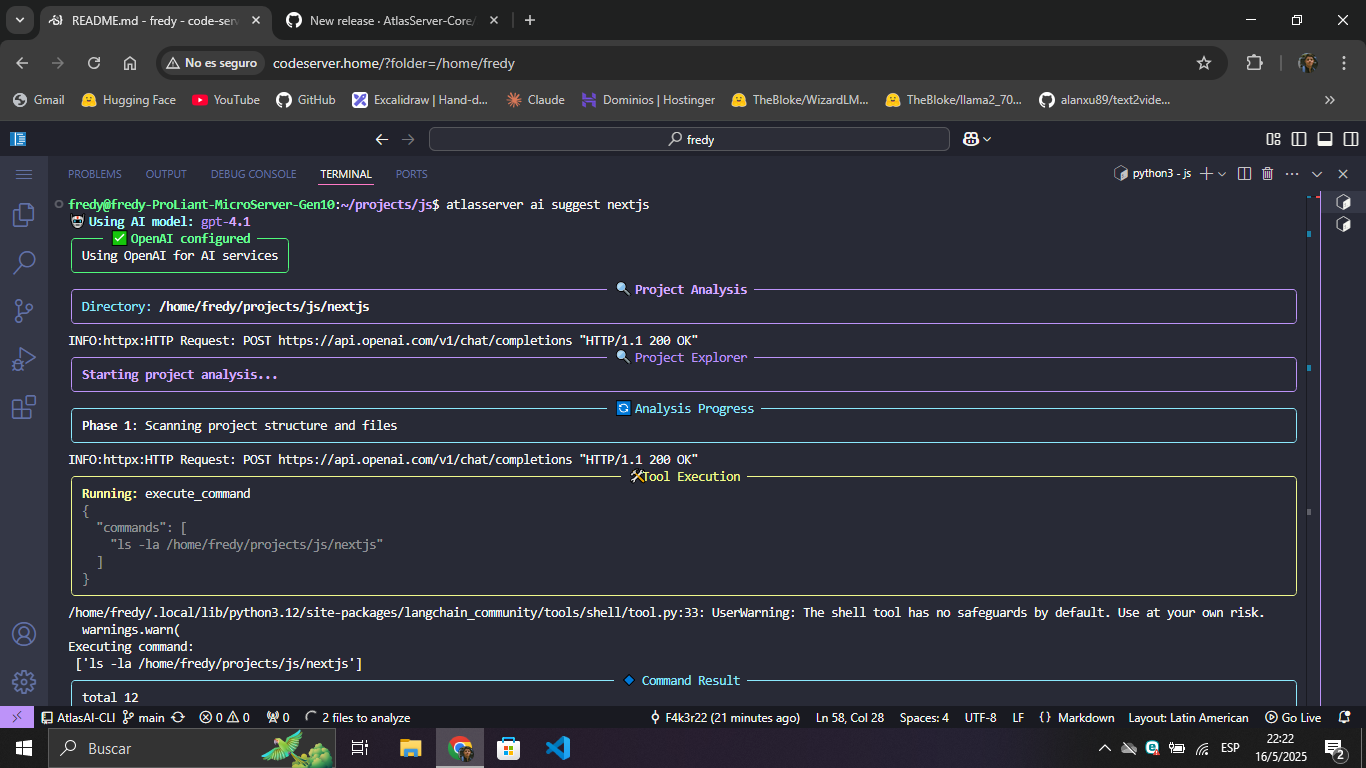Open terminal More Actions ellipsis
The width and height of the screenshot is (1366, 768).
pyautogui.click(x=1292, y=174)
